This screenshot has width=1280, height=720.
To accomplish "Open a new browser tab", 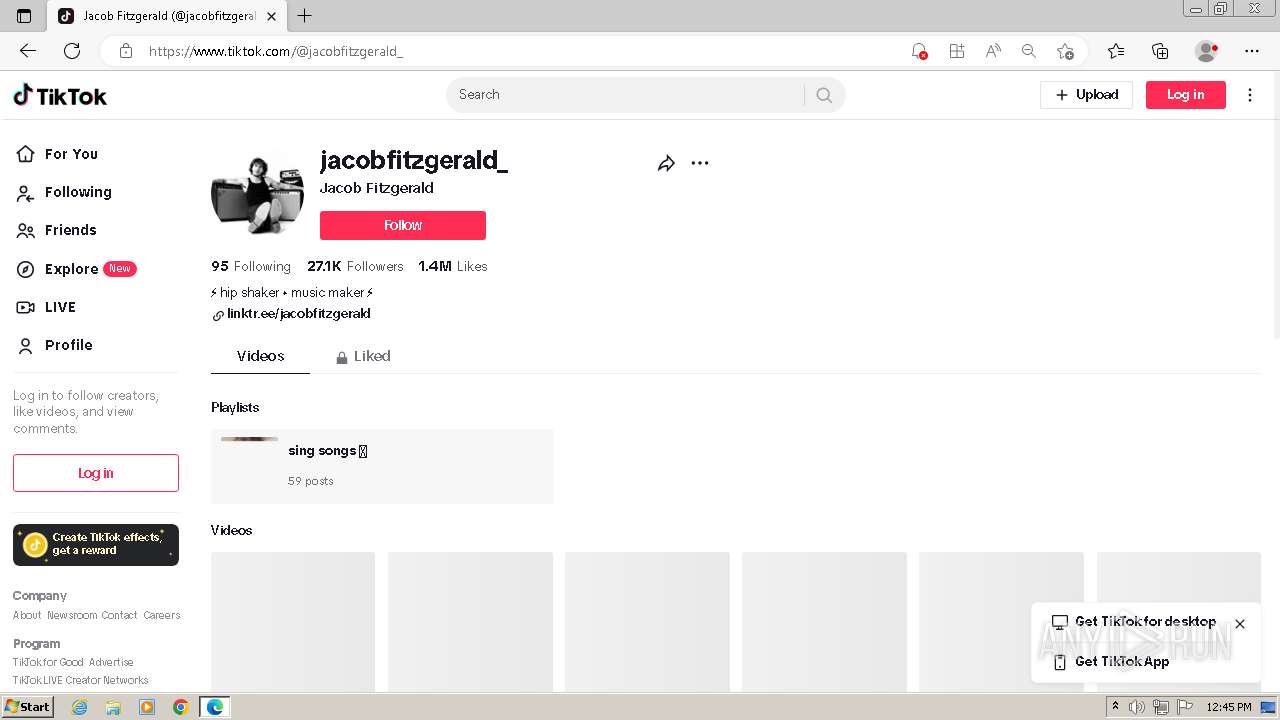I will 305,16.
